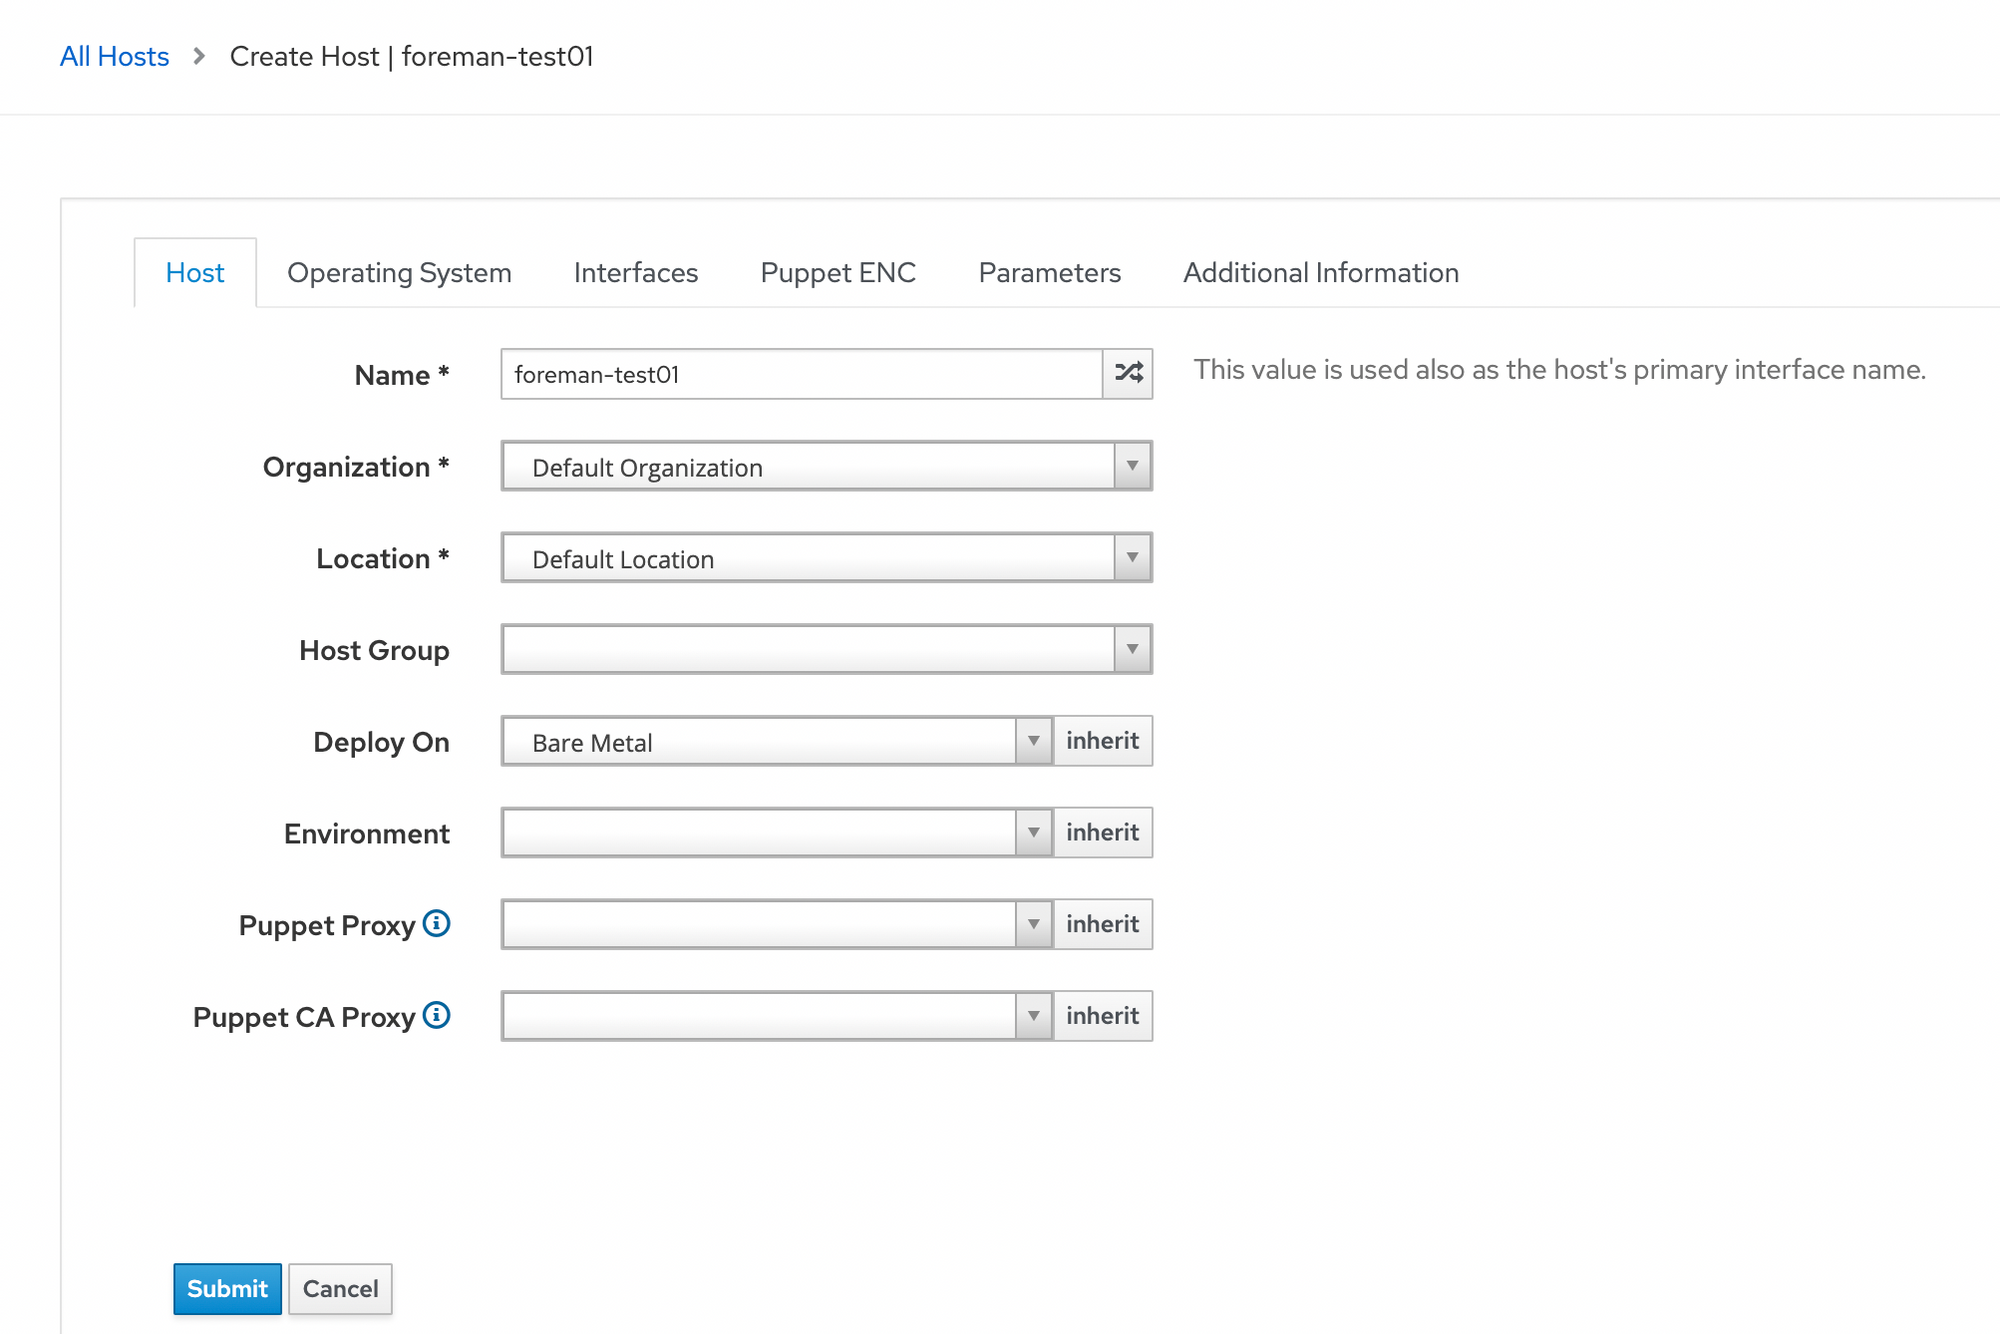Switch to the Interfaces tab
This screenshot has height=1334, width=2000.
pyautogui.click(x=635, y=273)
